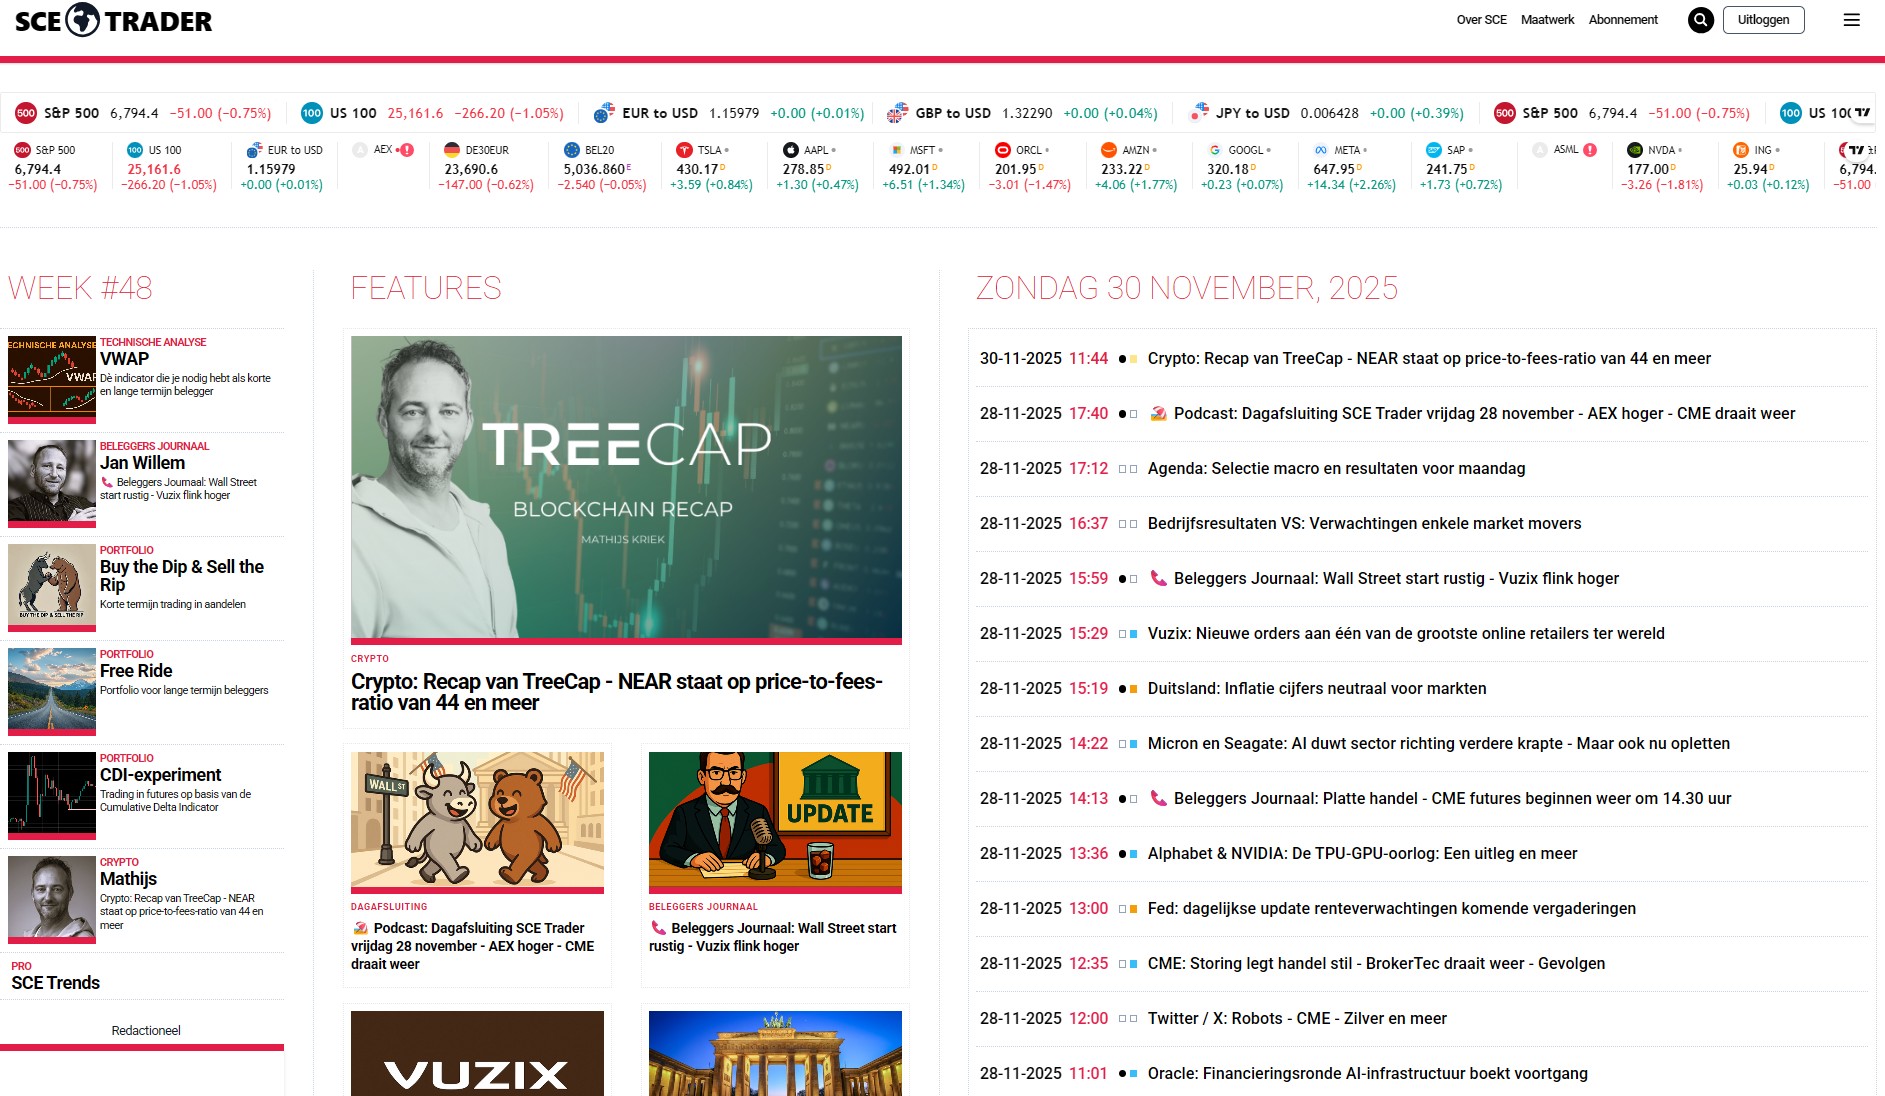The image size is (1885, 1096).
Task: Select the BEL20 index icon
Action: tap(572, 150)
